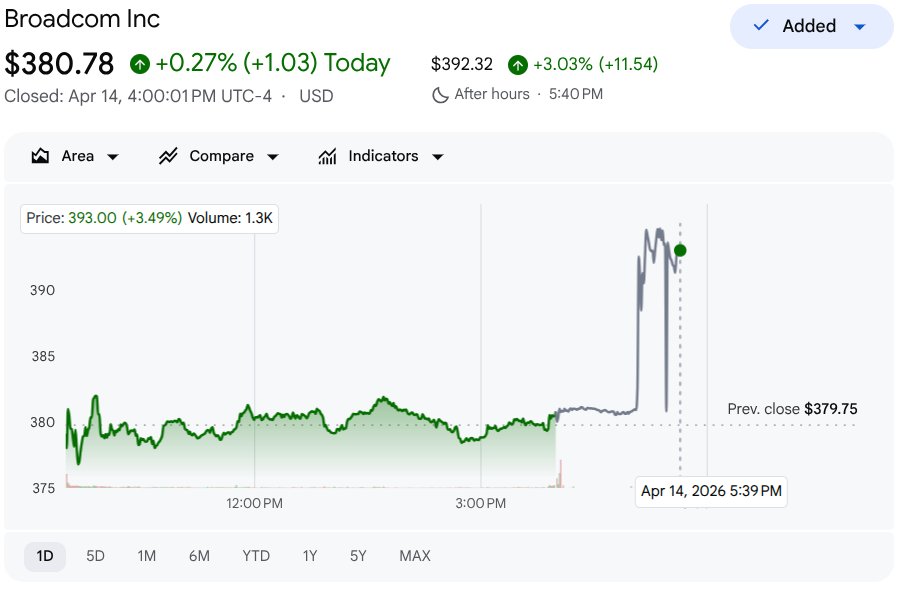
Task: Select the 1D time range tab
Action: [x=45, y=556]
